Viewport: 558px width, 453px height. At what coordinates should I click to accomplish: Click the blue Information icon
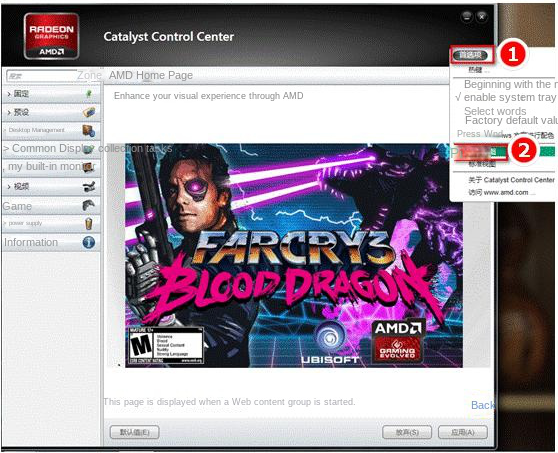(89, 242)
